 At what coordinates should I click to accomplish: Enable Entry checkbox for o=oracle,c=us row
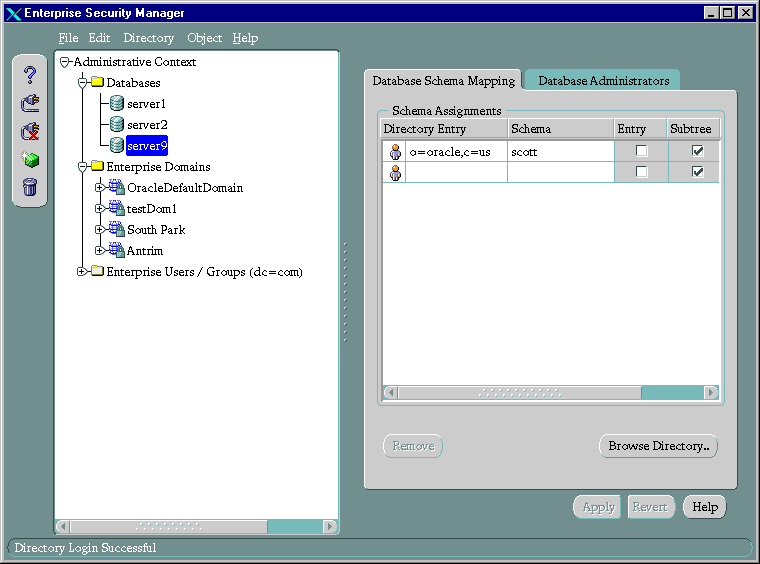[x=642, y=151]
